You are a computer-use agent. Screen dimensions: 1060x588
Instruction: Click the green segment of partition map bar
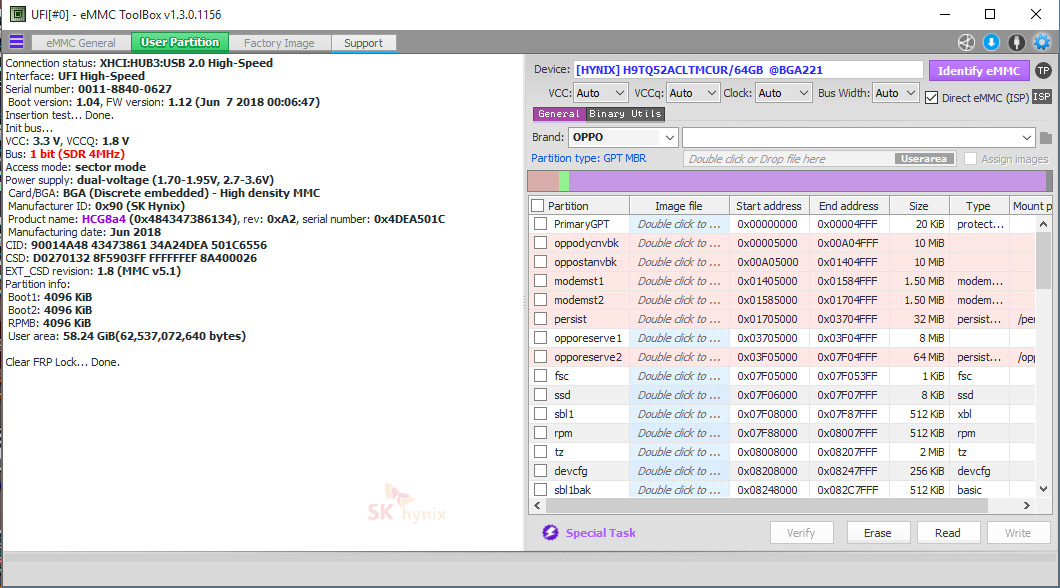(564, 180)
